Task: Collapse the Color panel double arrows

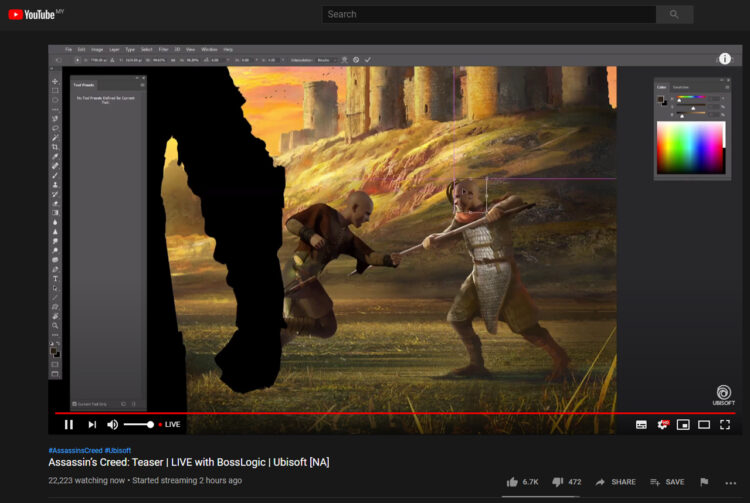Action: (x=721, y=80)
